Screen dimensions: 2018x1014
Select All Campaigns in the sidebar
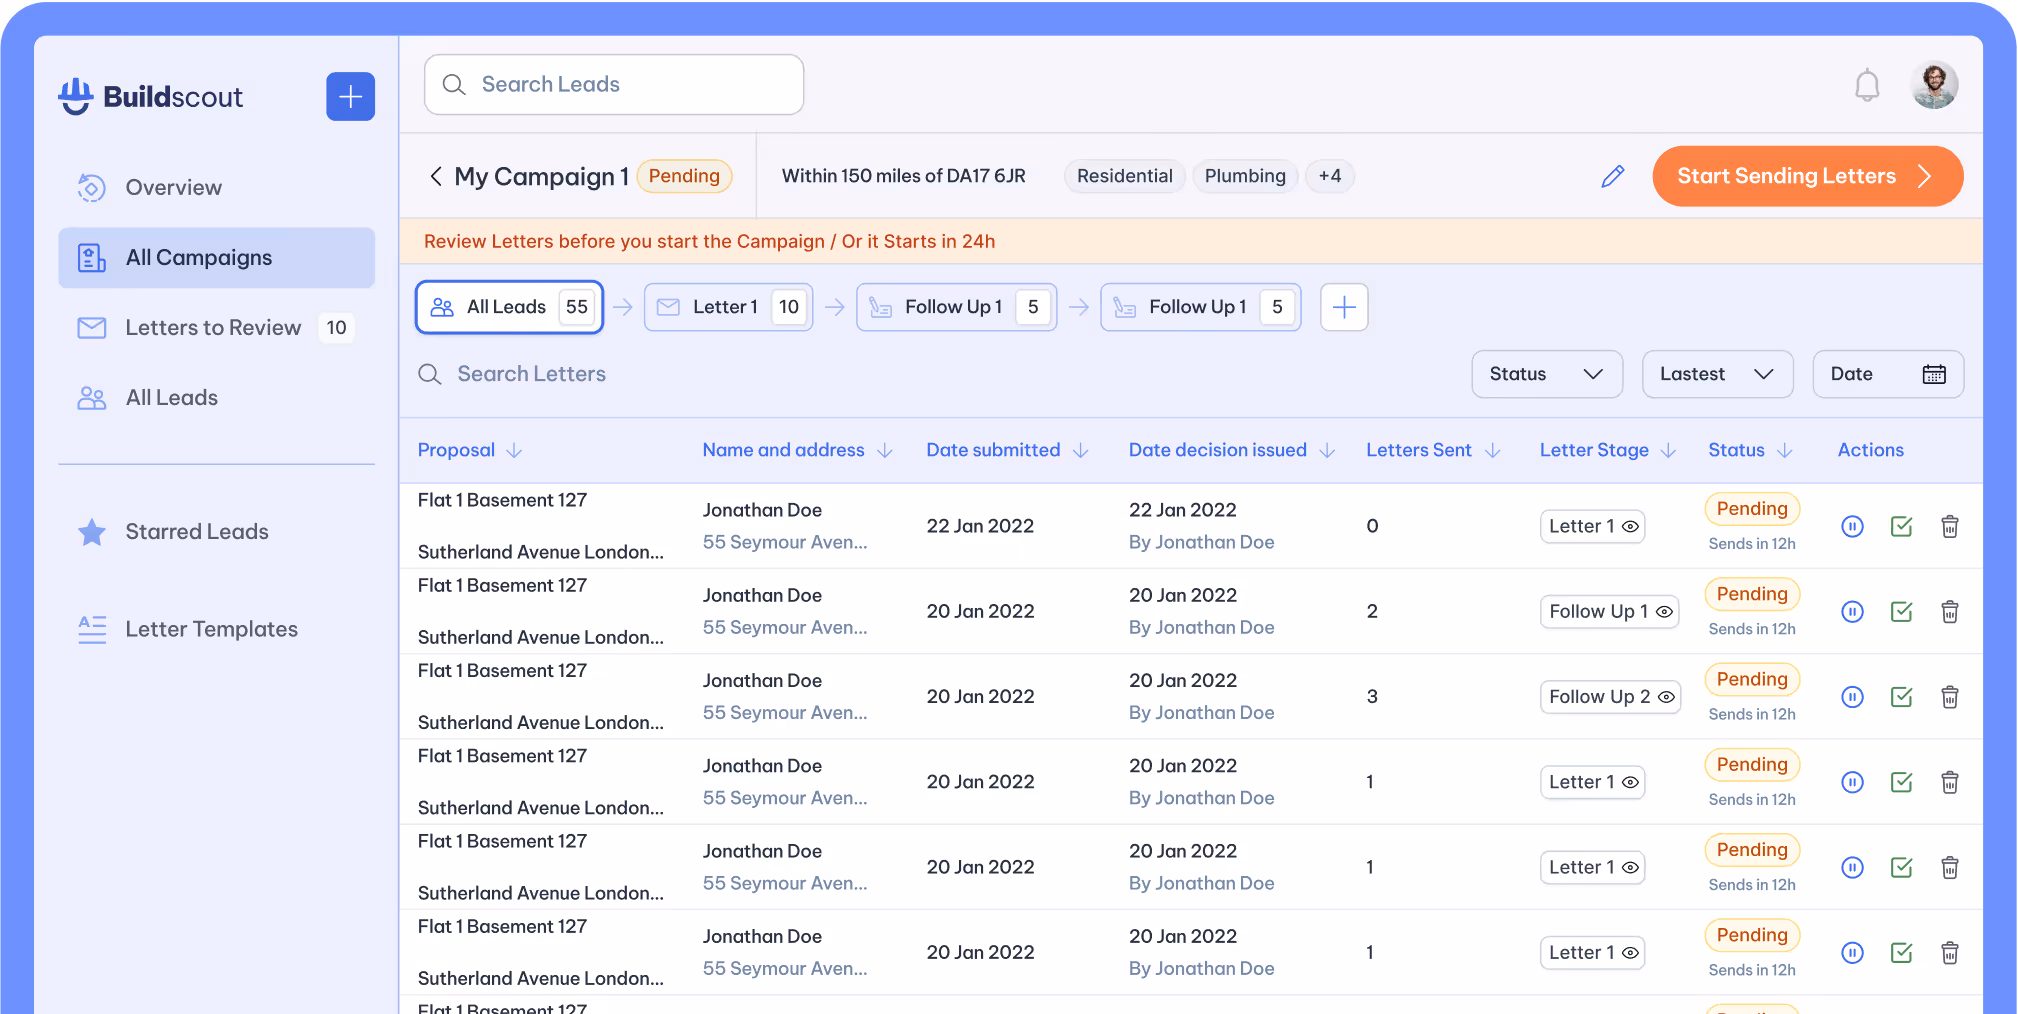(x=197, y=257)
